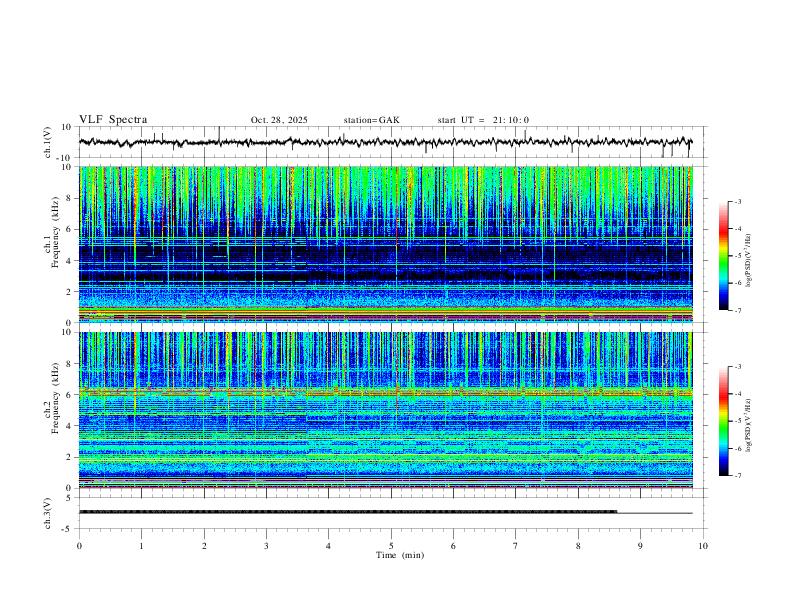Click time axis tick label "5"
Image resolution: width=792 pixels, height=612 pixels.
point(391,546)
